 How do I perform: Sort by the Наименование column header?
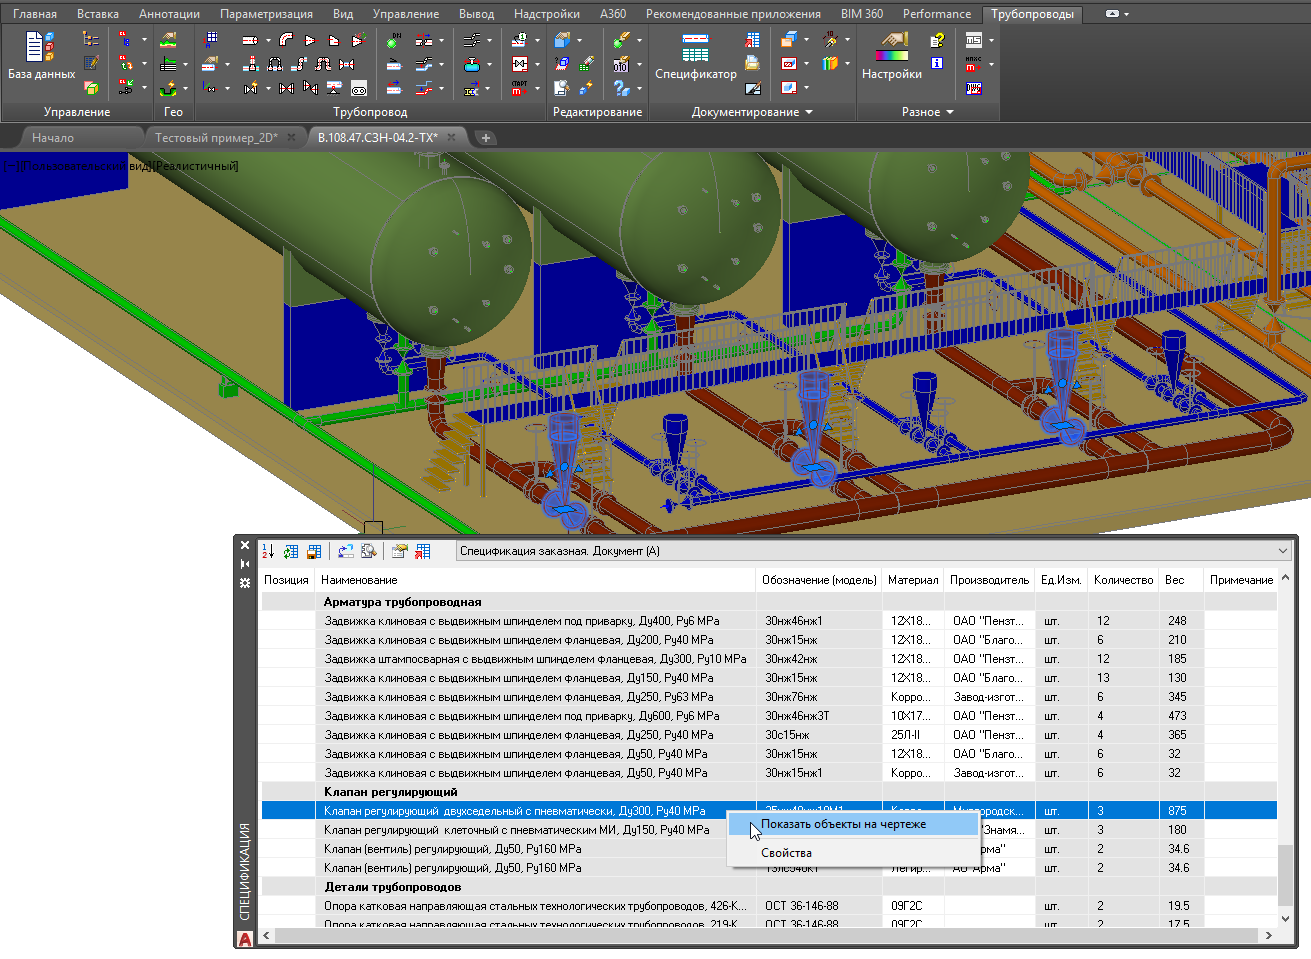[x=536, y=580]
